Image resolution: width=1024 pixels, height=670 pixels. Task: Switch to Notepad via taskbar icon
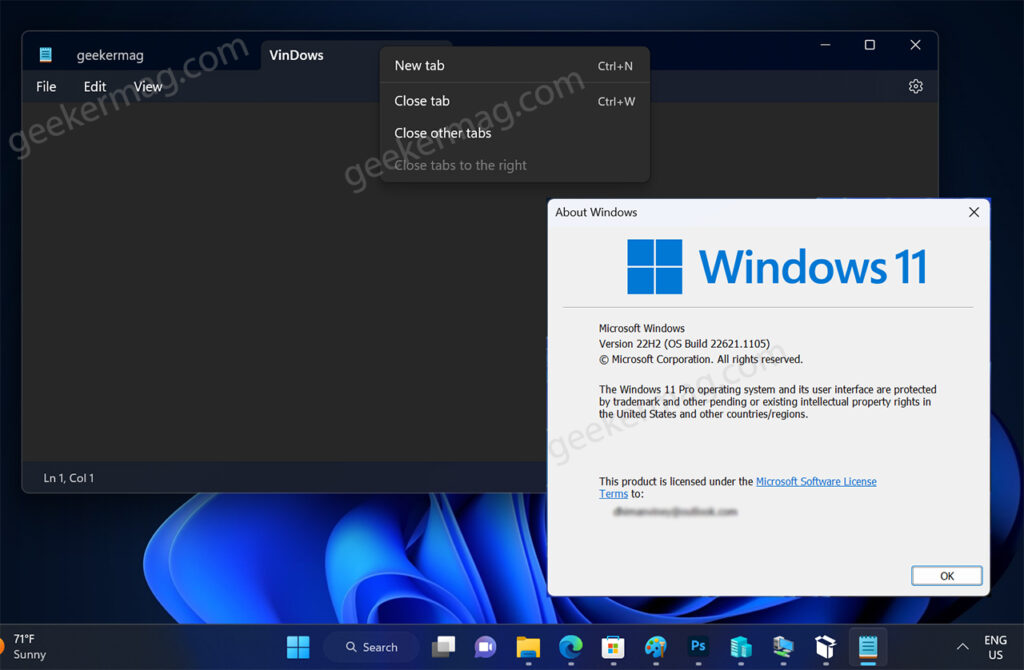(x=868, y=646)
